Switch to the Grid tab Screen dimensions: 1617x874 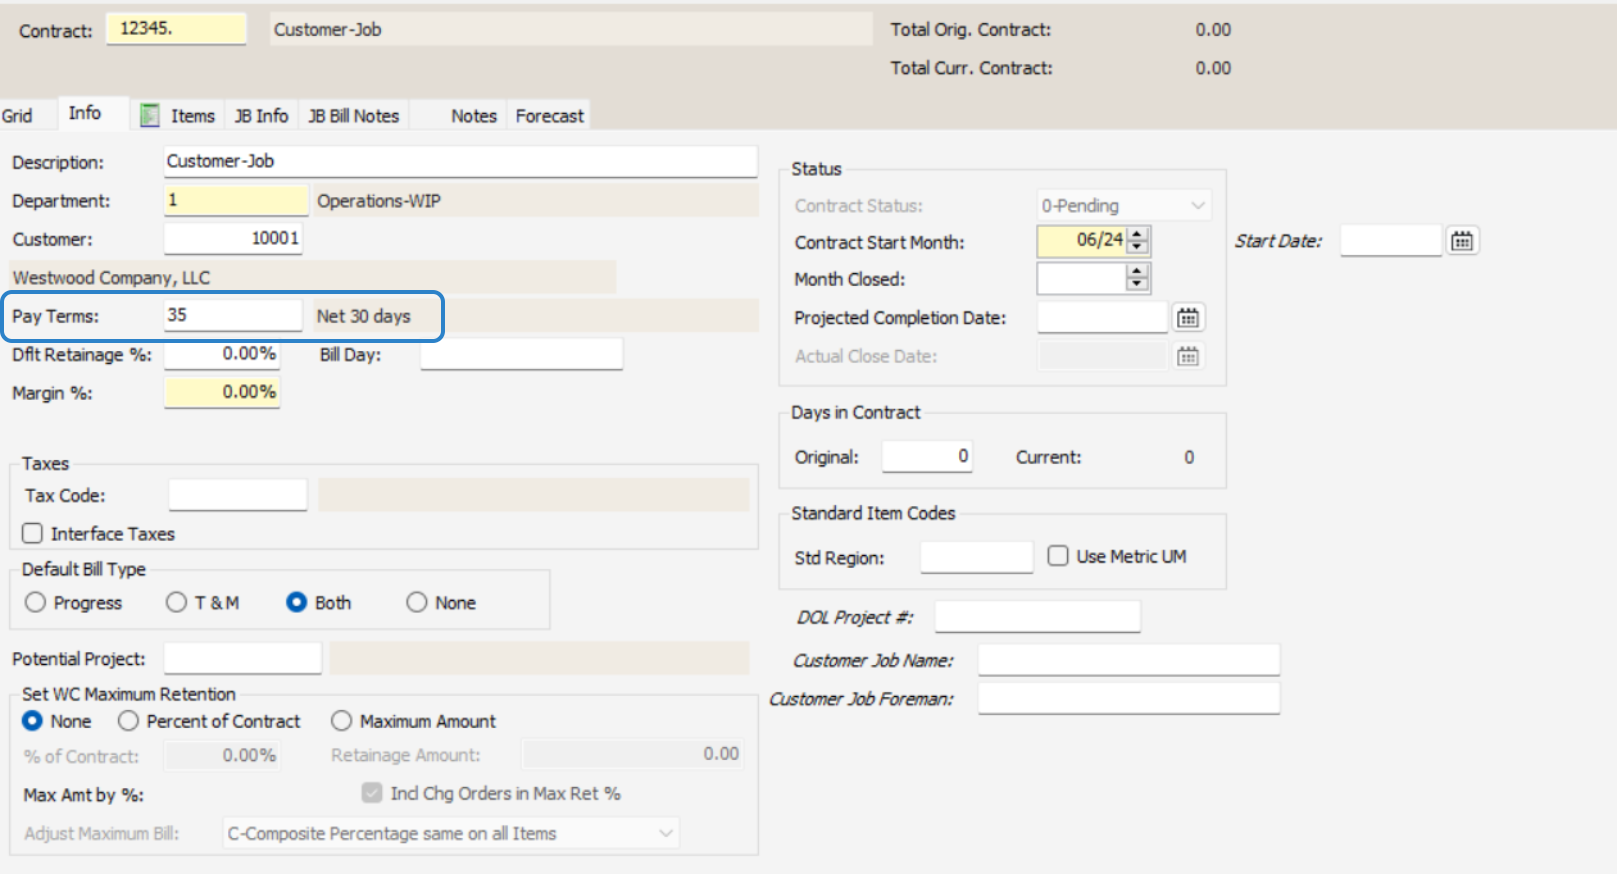[x=17, y=116]
